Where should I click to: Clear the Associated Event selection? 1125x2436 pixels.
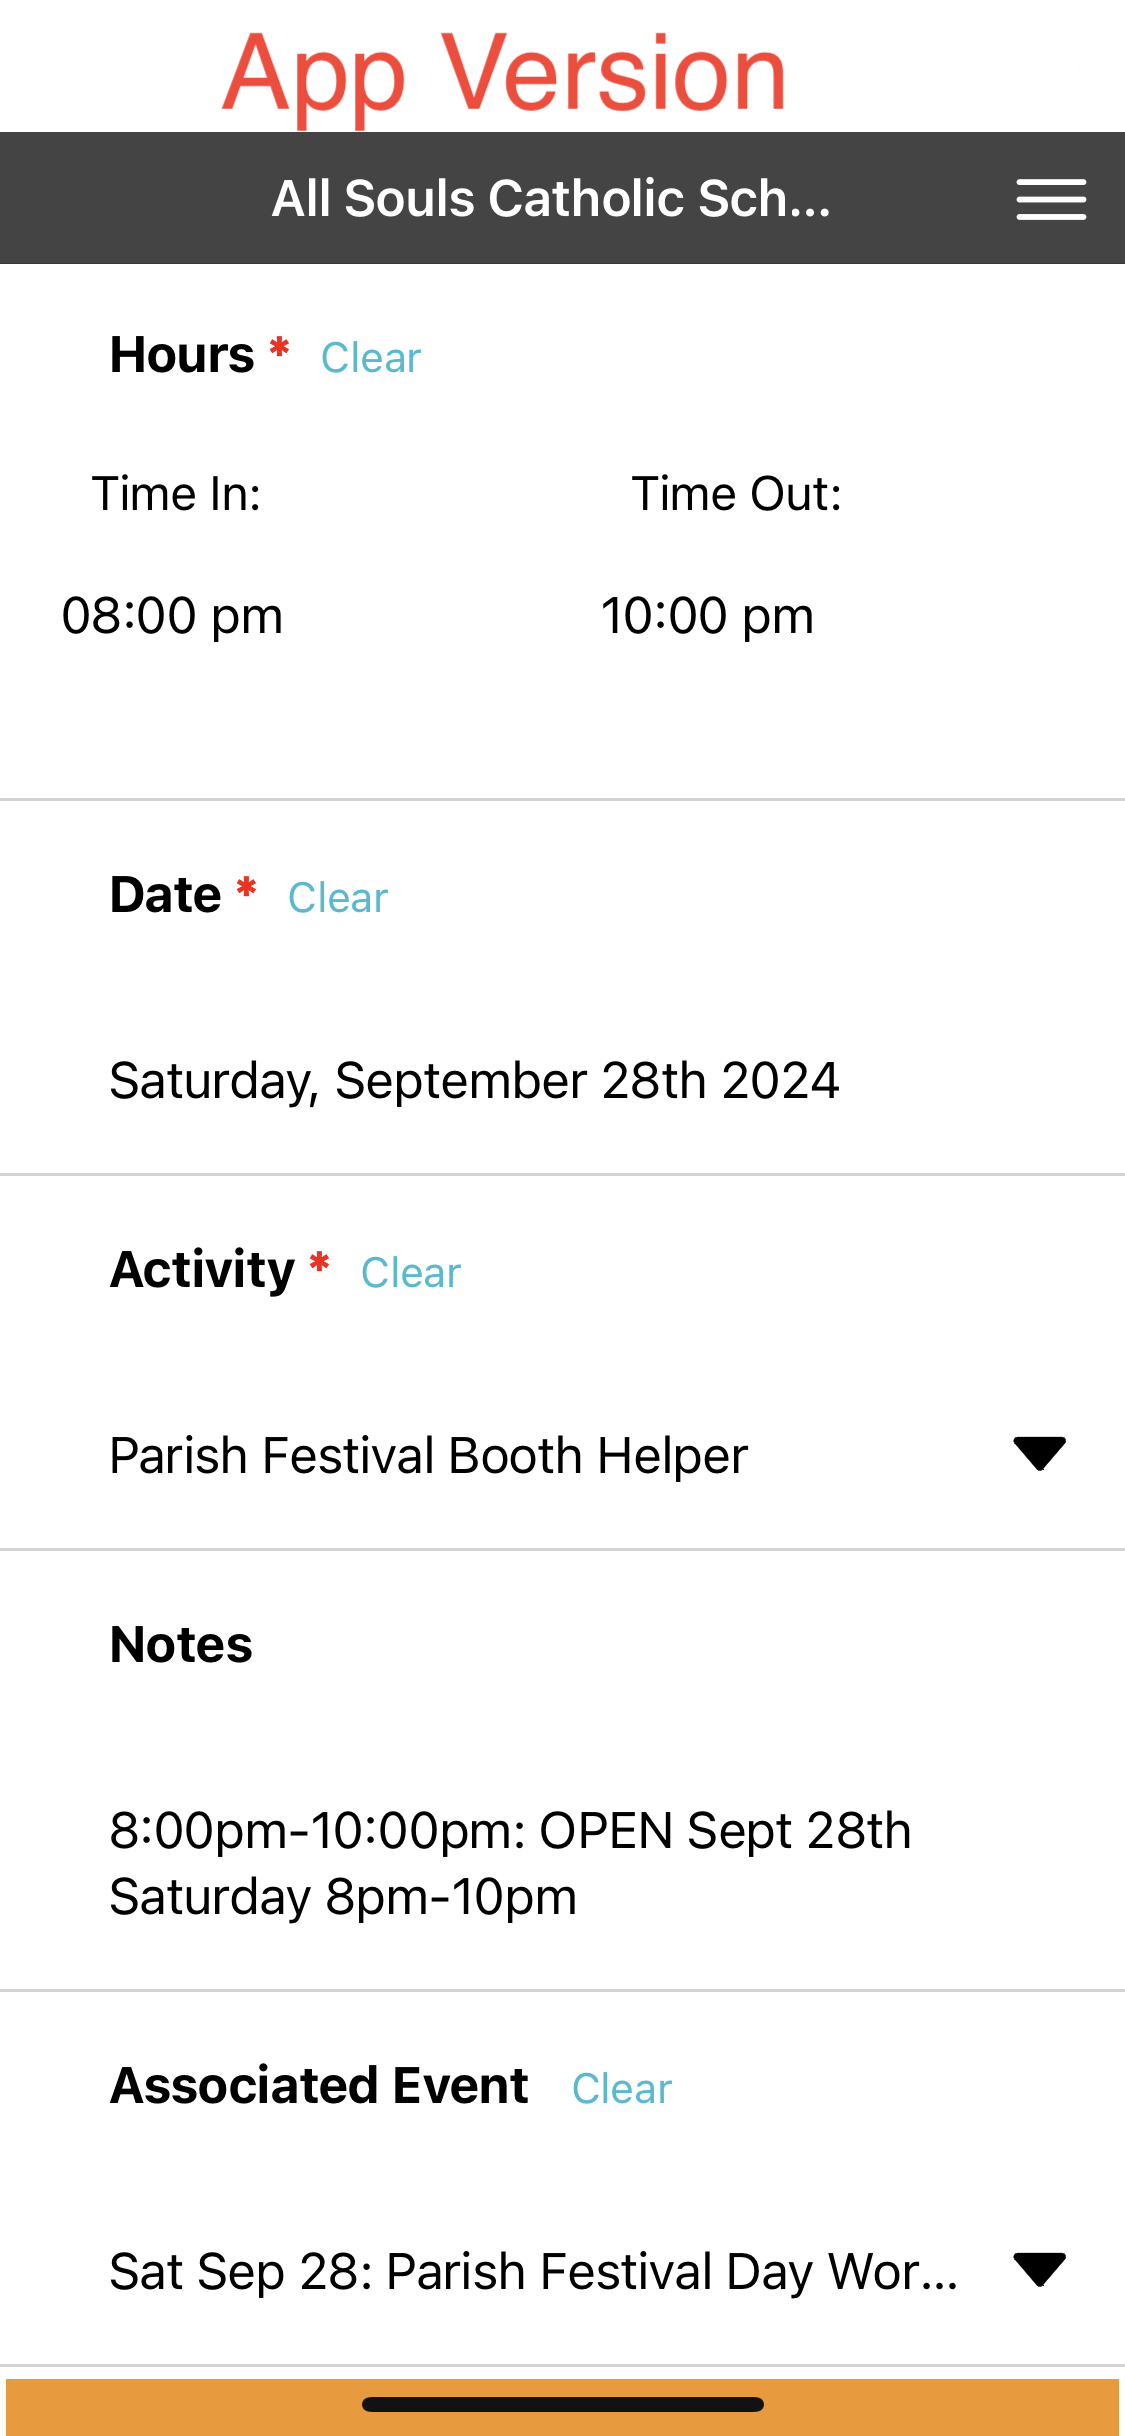622,2089
